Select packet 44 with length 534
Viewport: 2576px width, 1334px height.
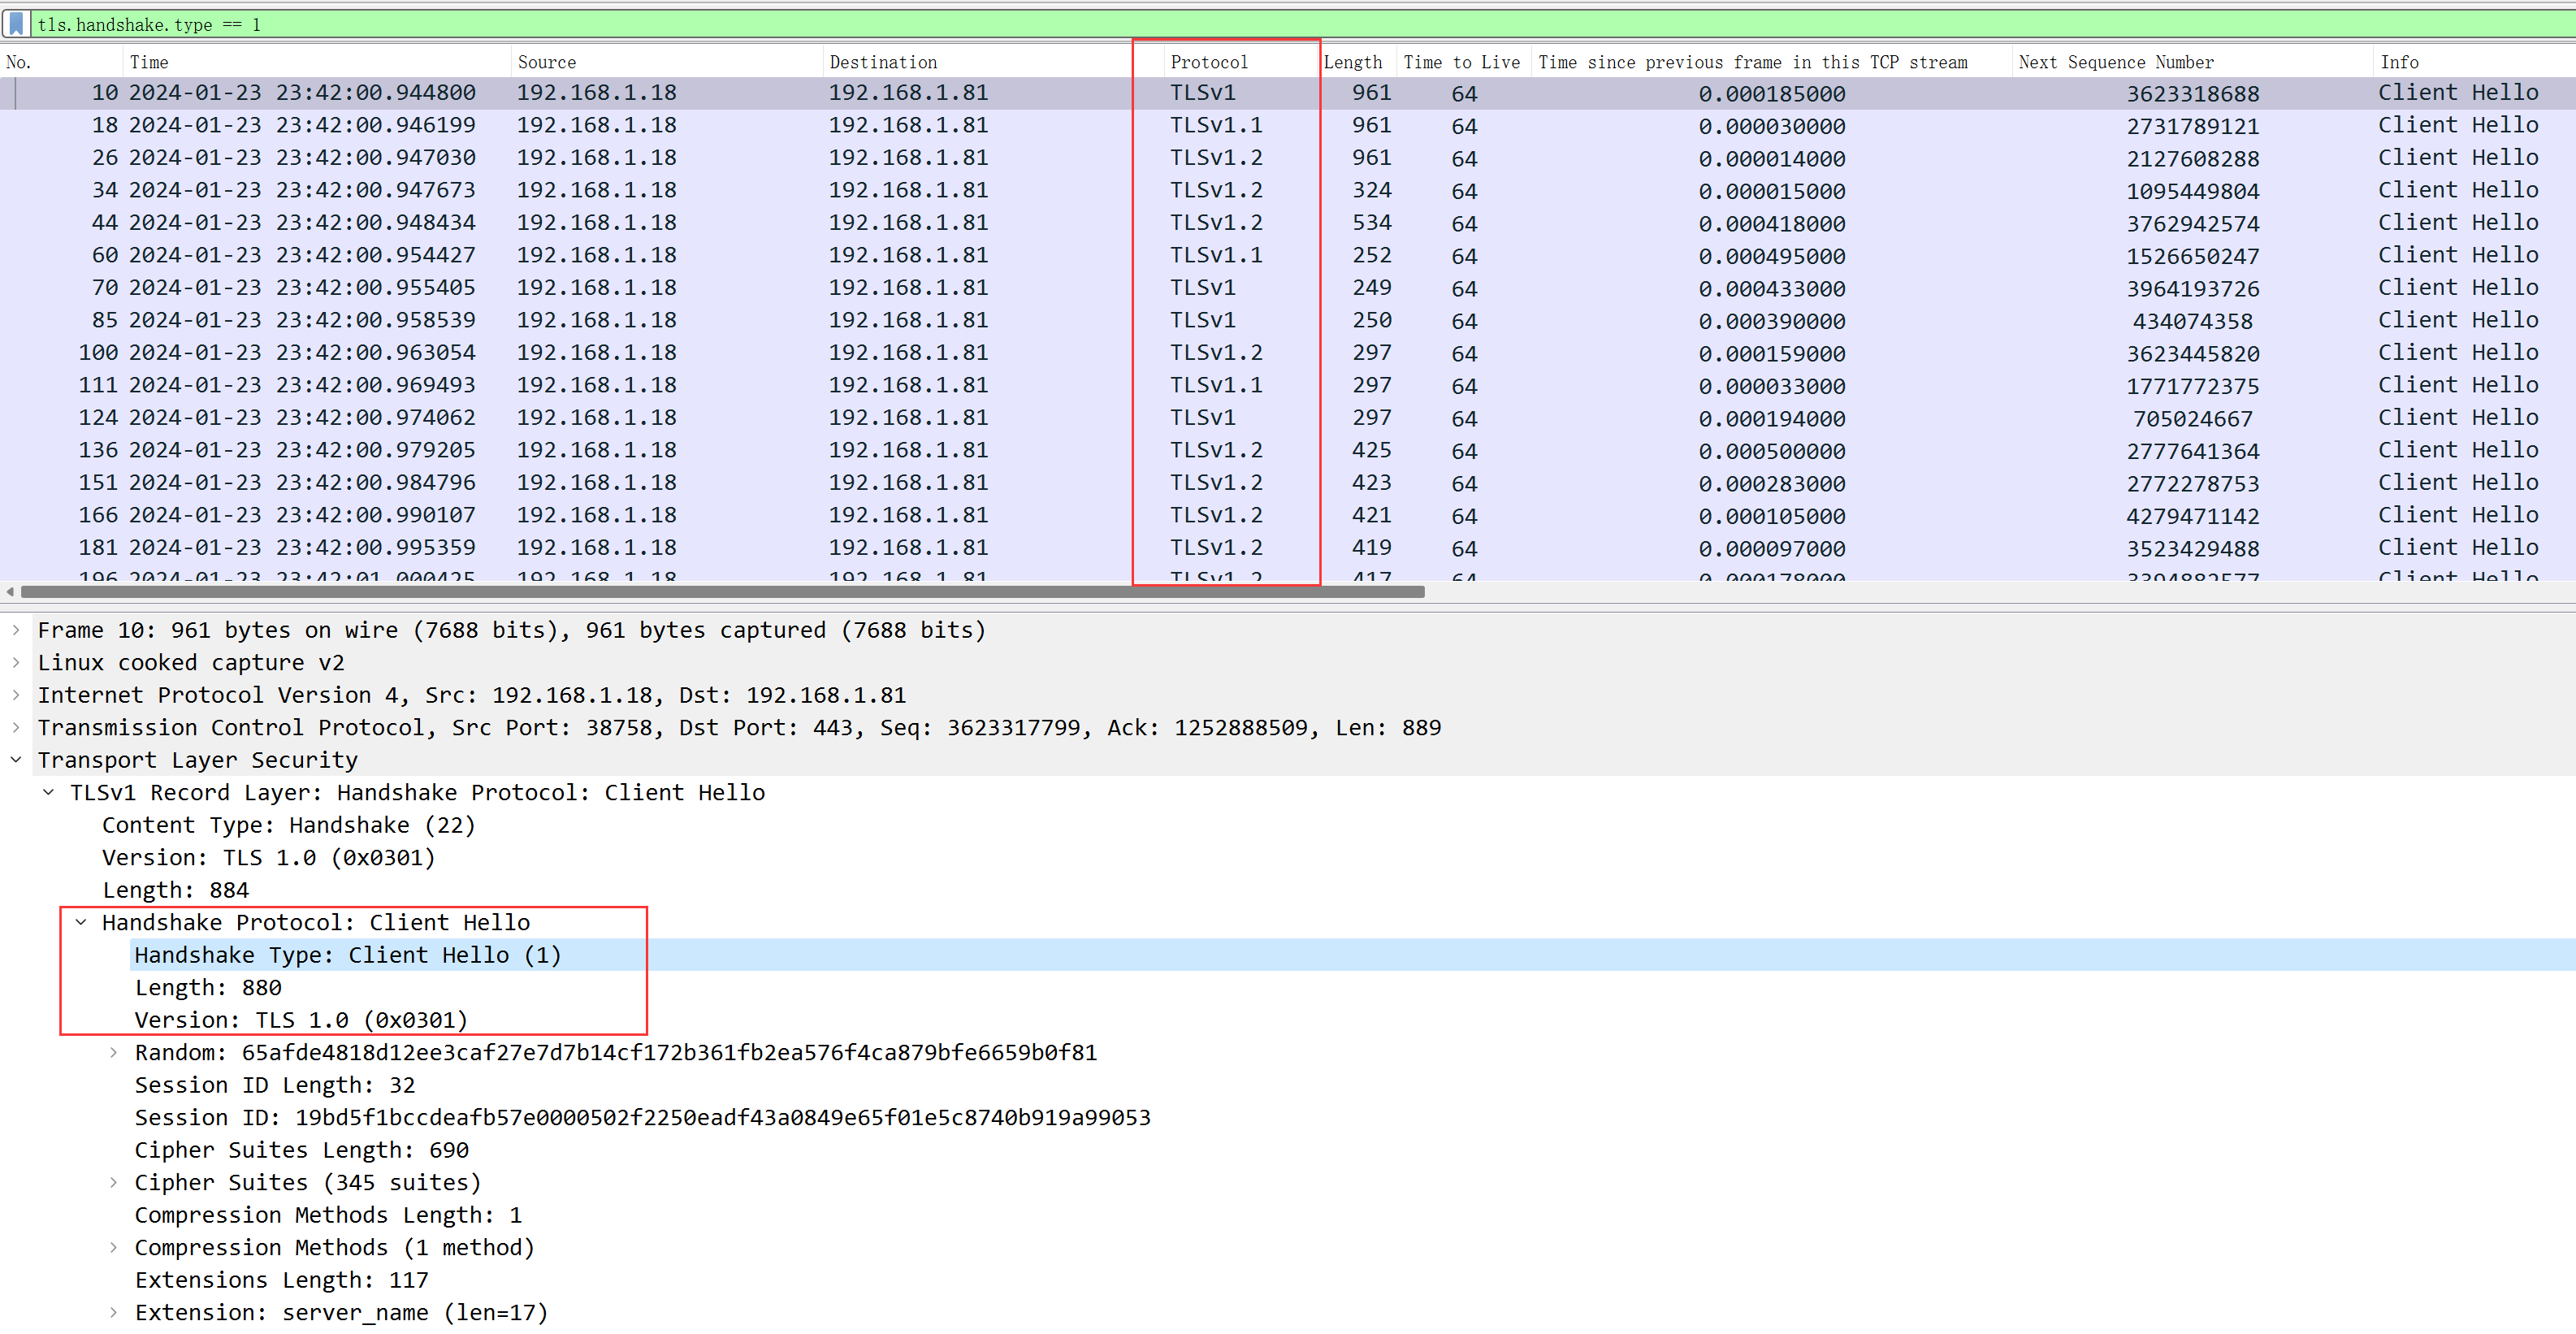(x=1288, y=223)
